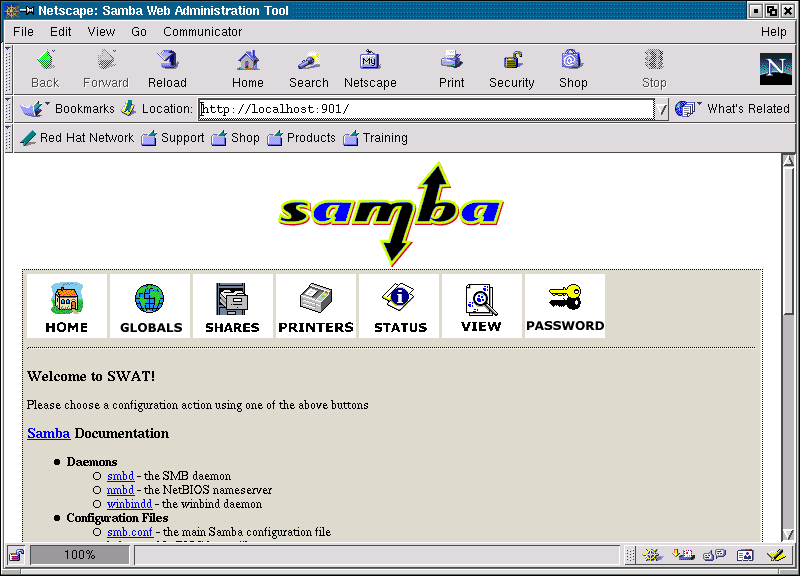Open the smb.conf documentation link

(129, 532)
